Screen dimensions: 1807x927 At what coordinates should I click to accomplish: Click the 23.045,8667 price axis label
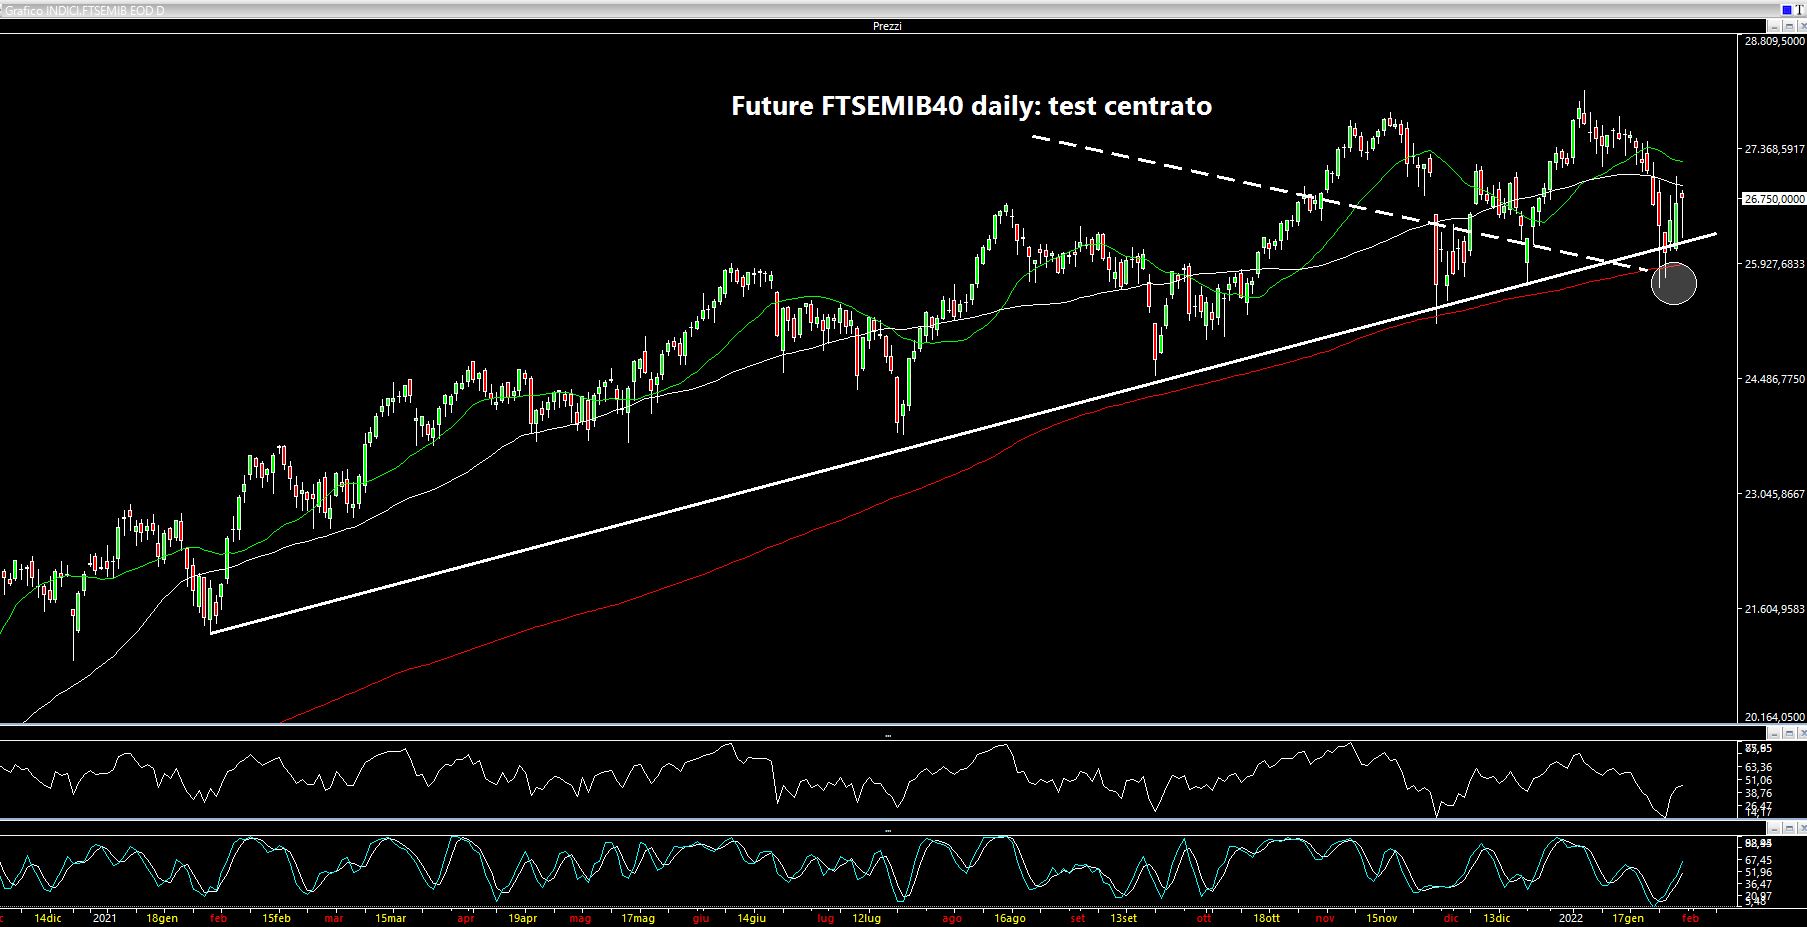(x=1774, y=494)
